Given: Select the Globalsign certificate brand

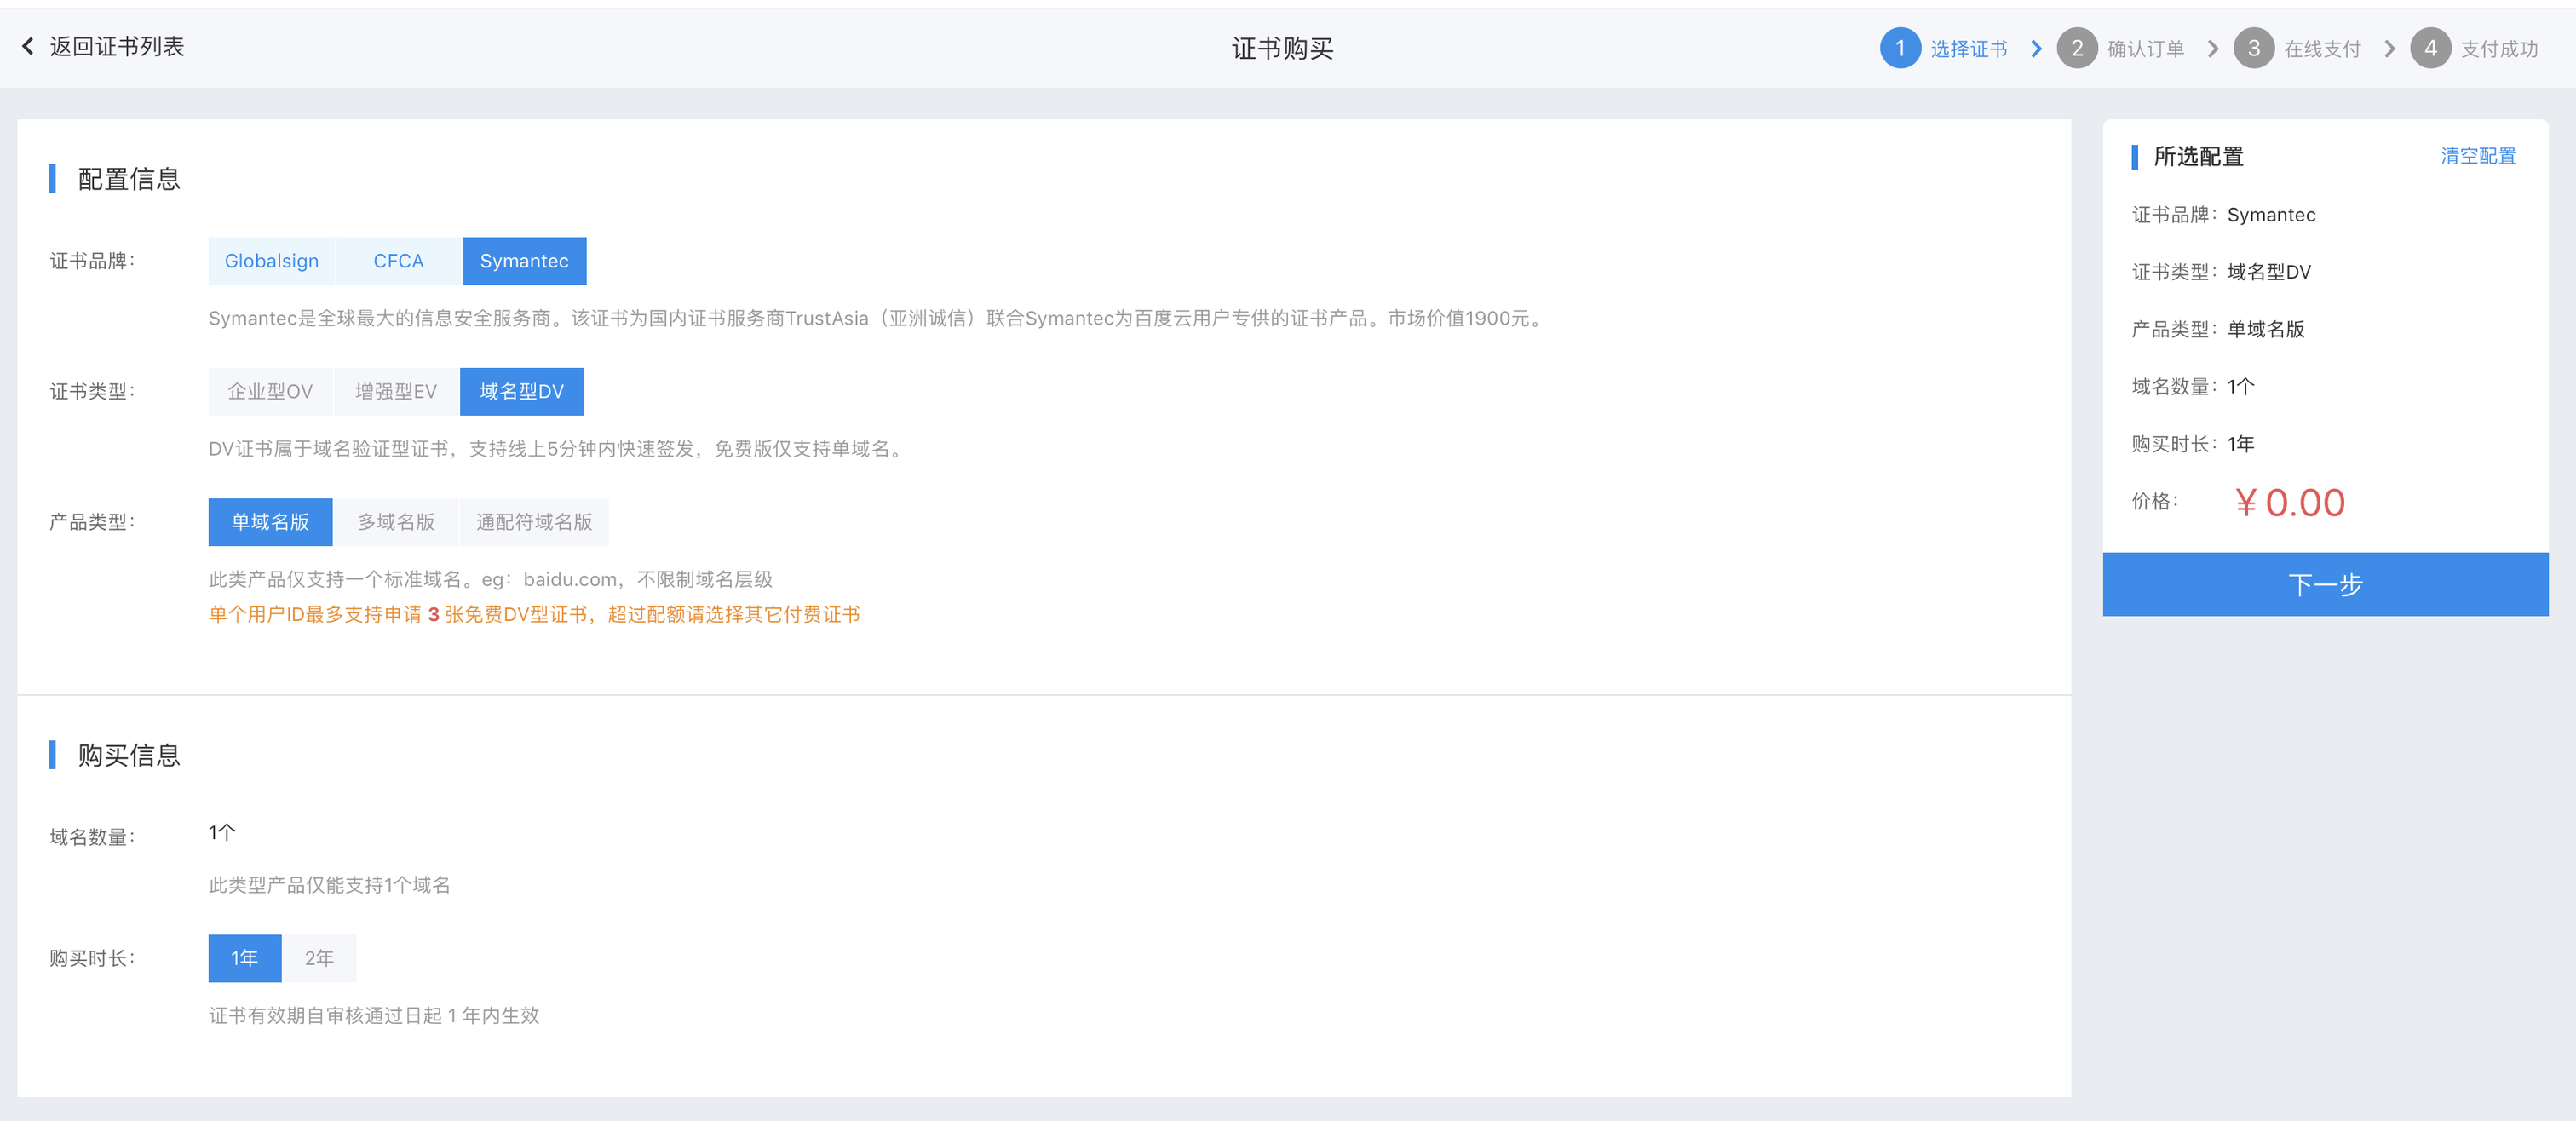Looking at the screenshot, I should [x=271, y=261].
